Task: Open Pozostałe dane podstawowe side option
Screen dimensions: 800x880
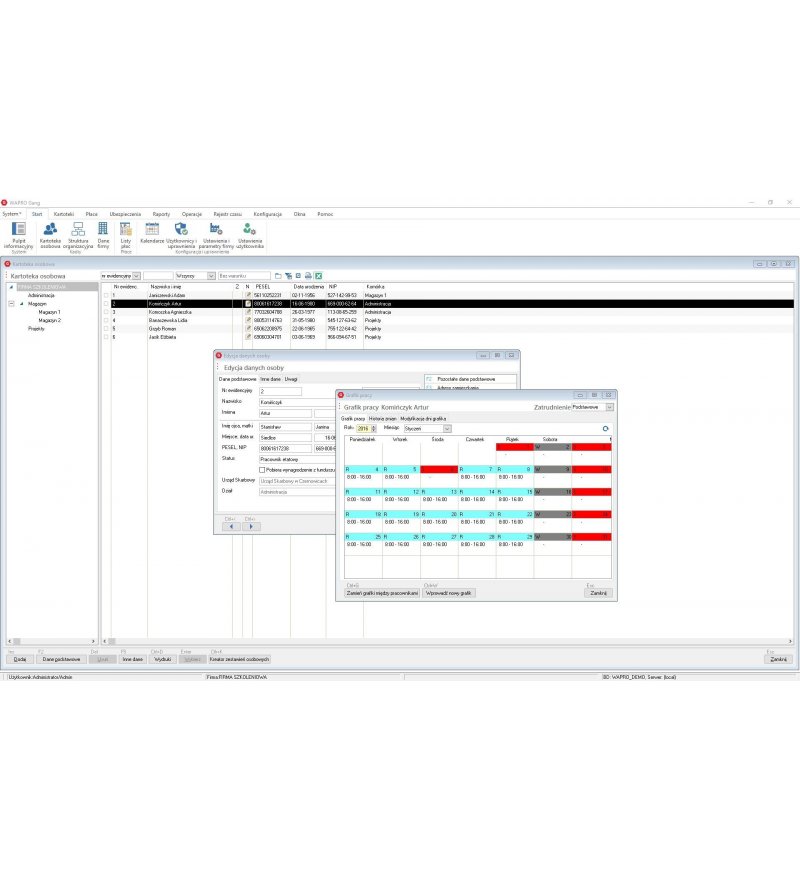Action: 470,379
